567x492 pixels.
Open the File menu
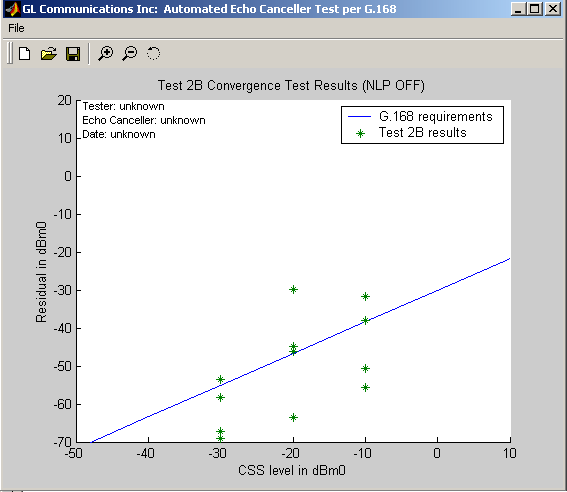[x=16, y=28]
